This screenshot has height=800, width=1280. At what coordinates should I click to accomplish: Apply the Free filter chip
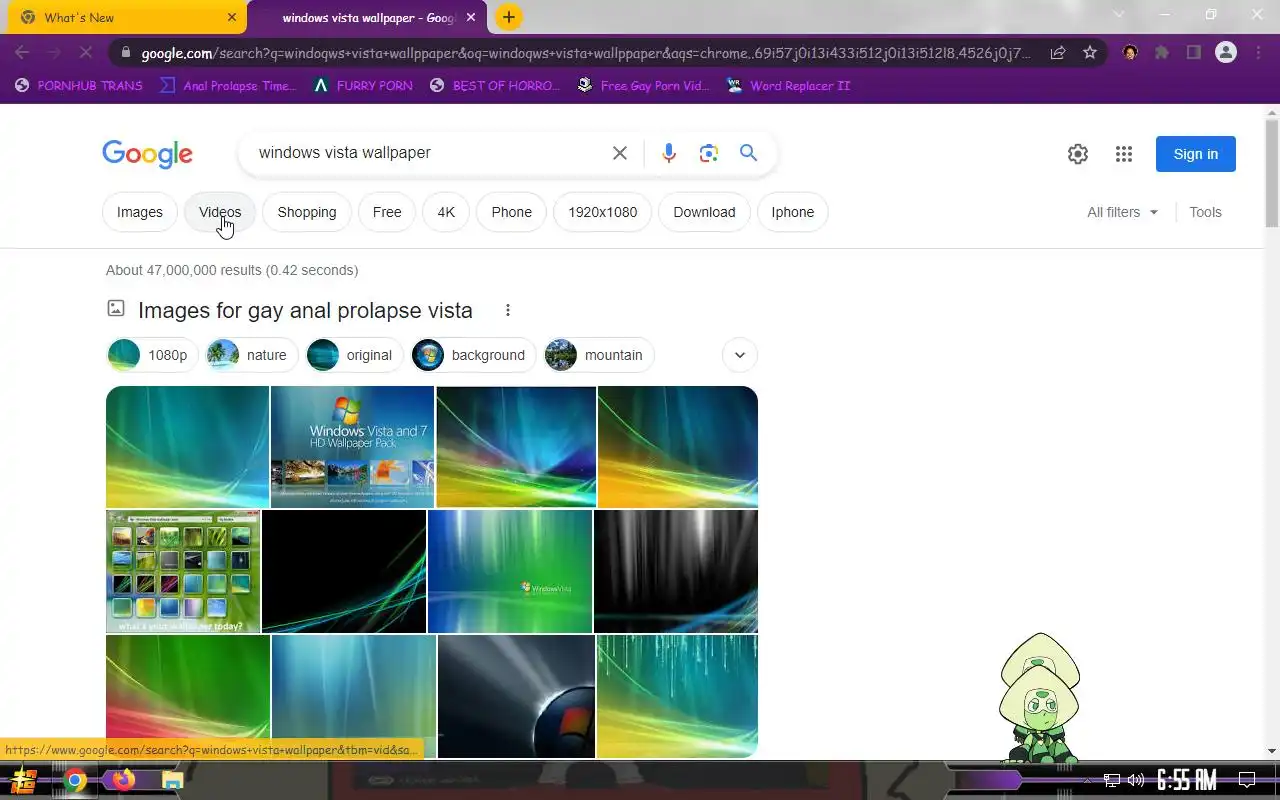[387, 212]
